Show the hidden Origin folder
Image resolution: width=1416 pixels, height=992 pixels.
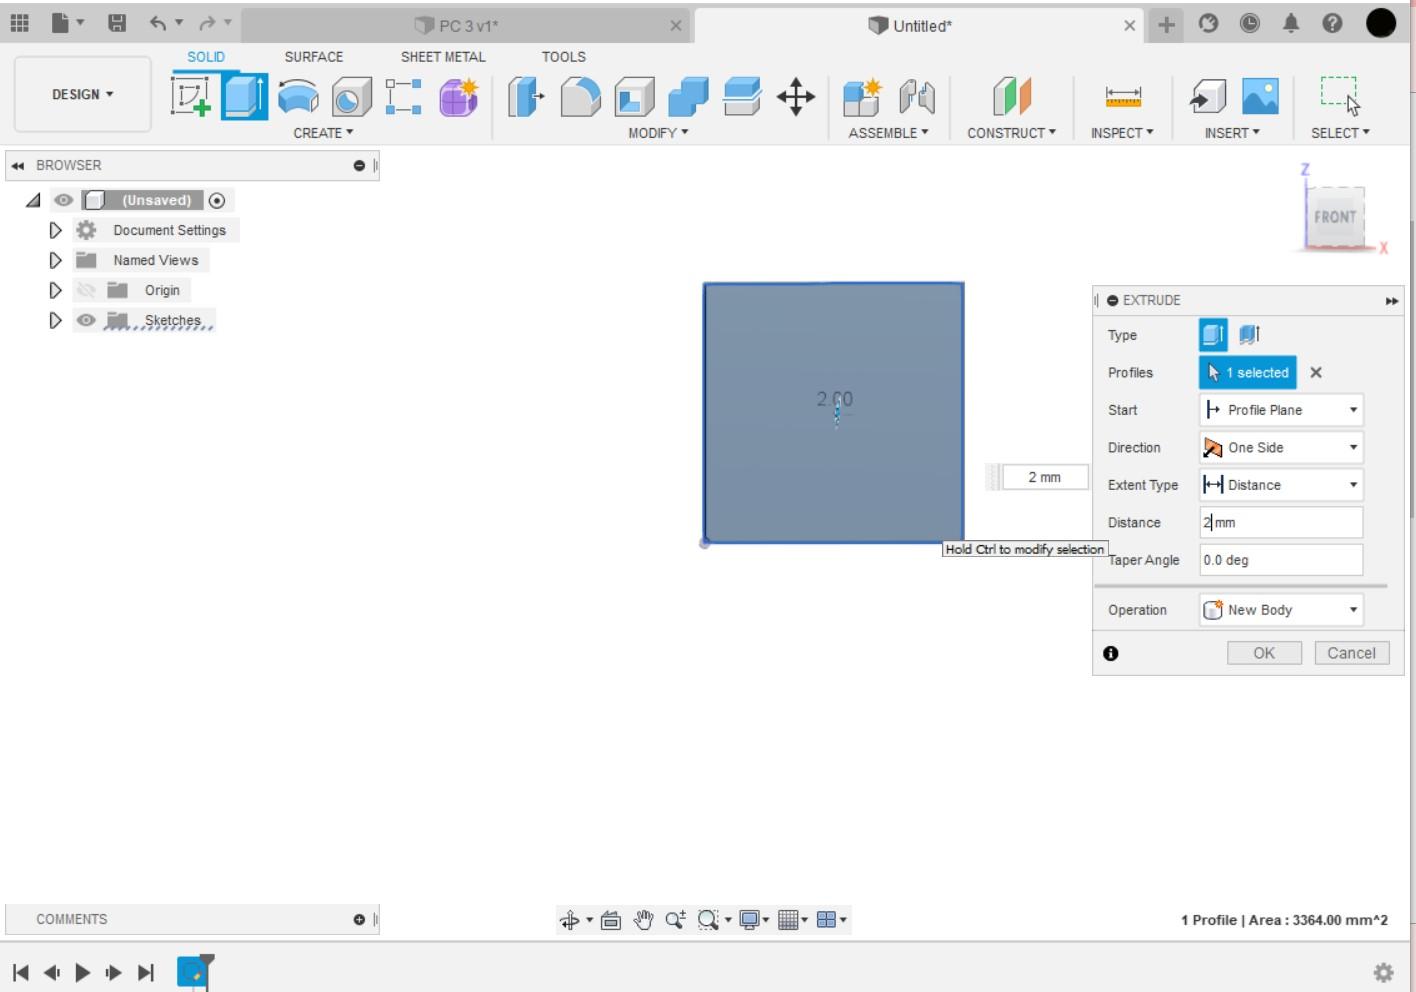(x=86, y=290)
